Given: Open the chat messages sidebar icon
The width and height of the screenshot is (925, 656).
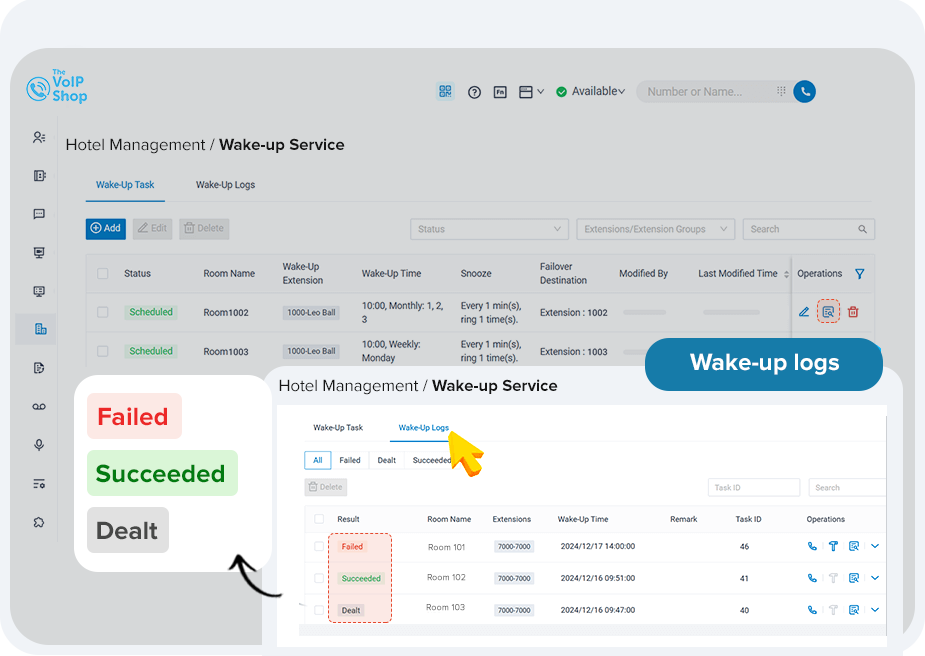Looking at the screenshot, I should (39, 214).
